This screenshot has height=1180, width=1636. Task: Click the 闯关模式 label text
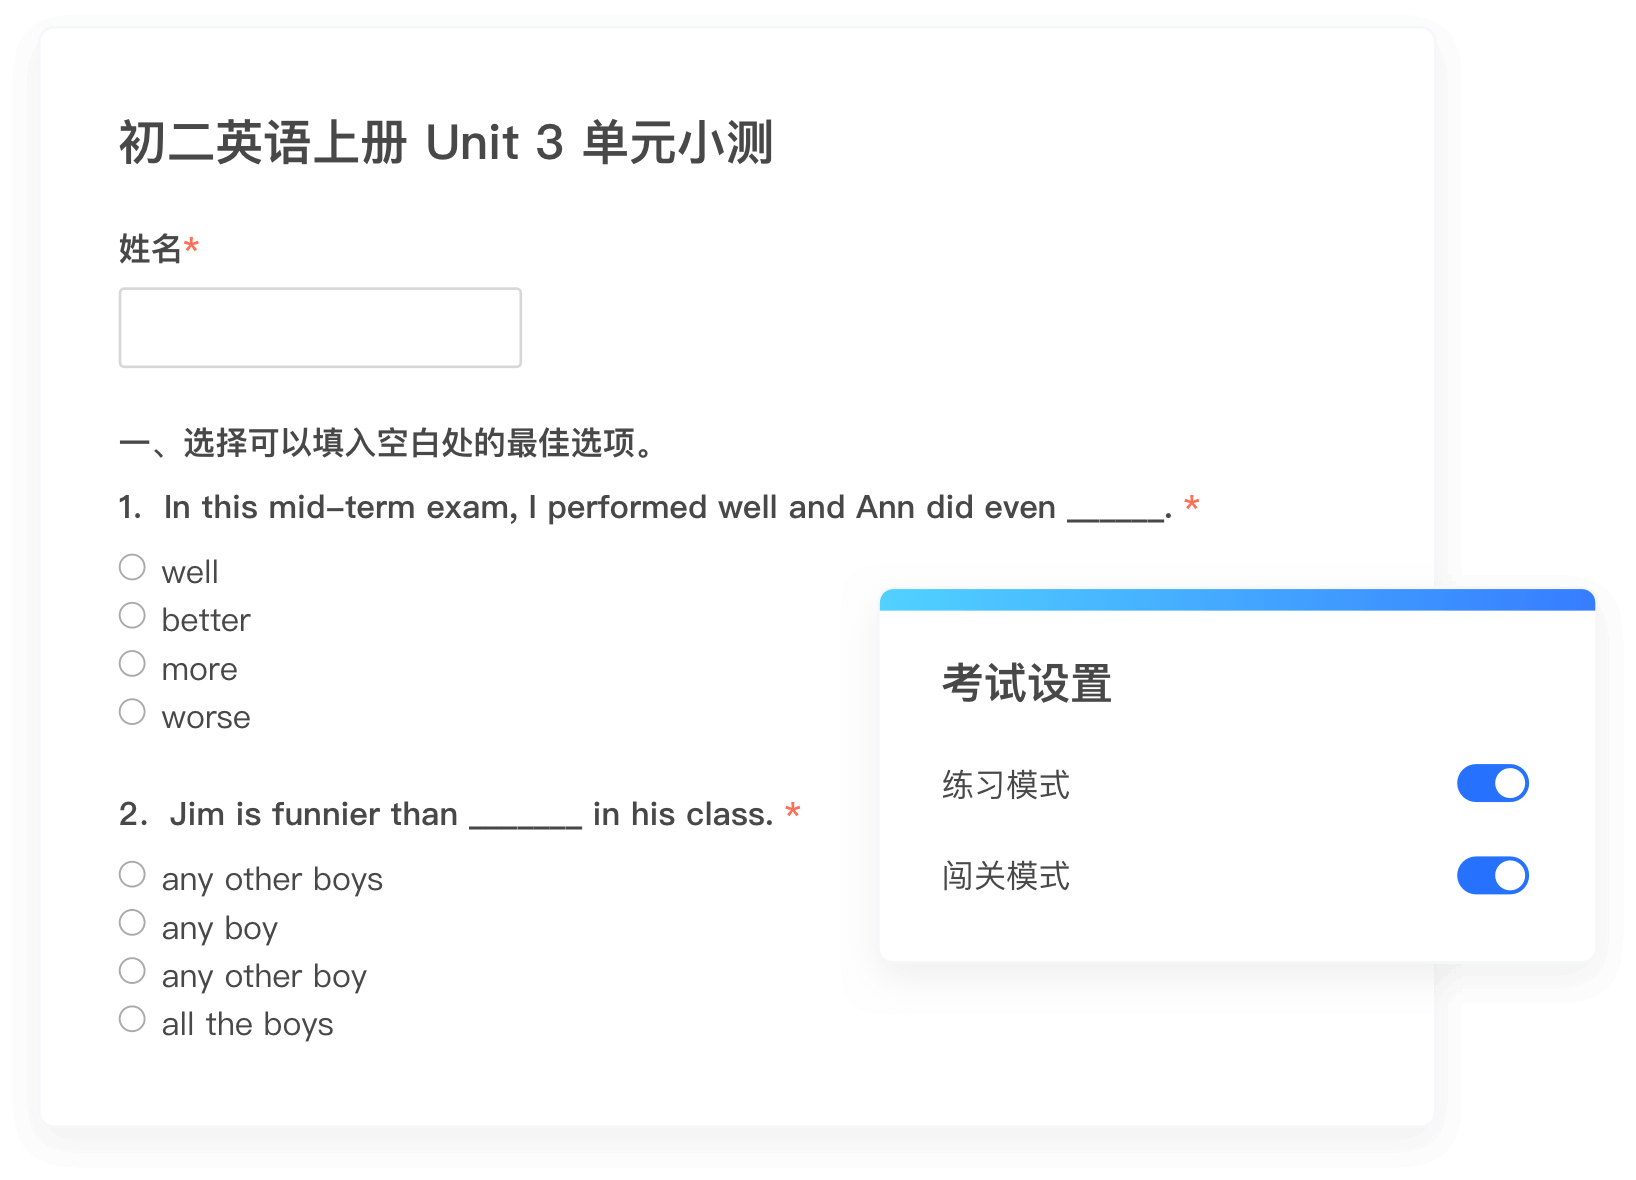pyautogui.click(x=1005, y=877)
